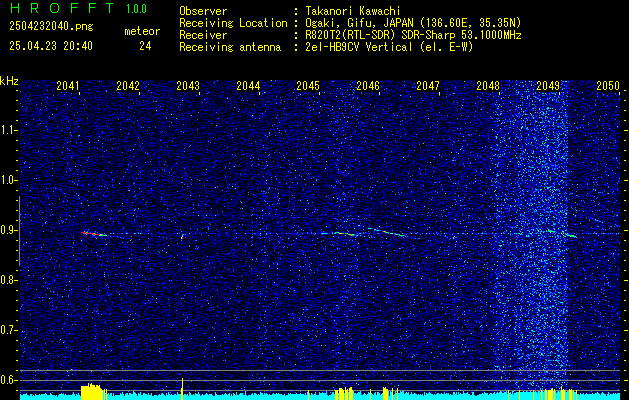The height and width of the screenshot is (400, 629).
Task: Click the red meteor echo near 2041
Action: point(93,234)
